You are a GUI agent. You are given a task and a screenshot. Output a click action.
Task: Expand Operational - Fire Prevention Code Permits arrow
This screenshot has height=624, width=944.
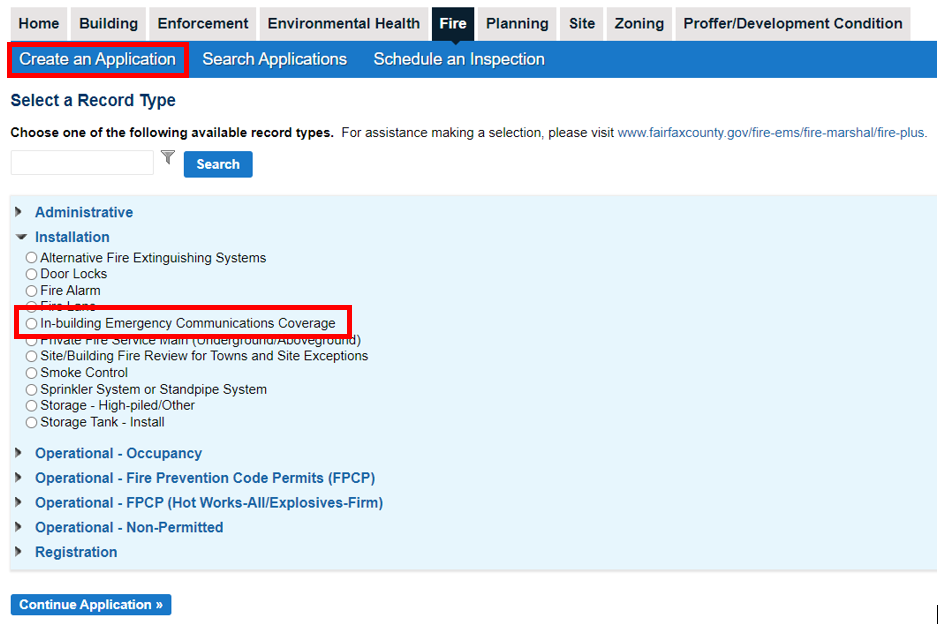pyautogui.click(x=19, y=477)
